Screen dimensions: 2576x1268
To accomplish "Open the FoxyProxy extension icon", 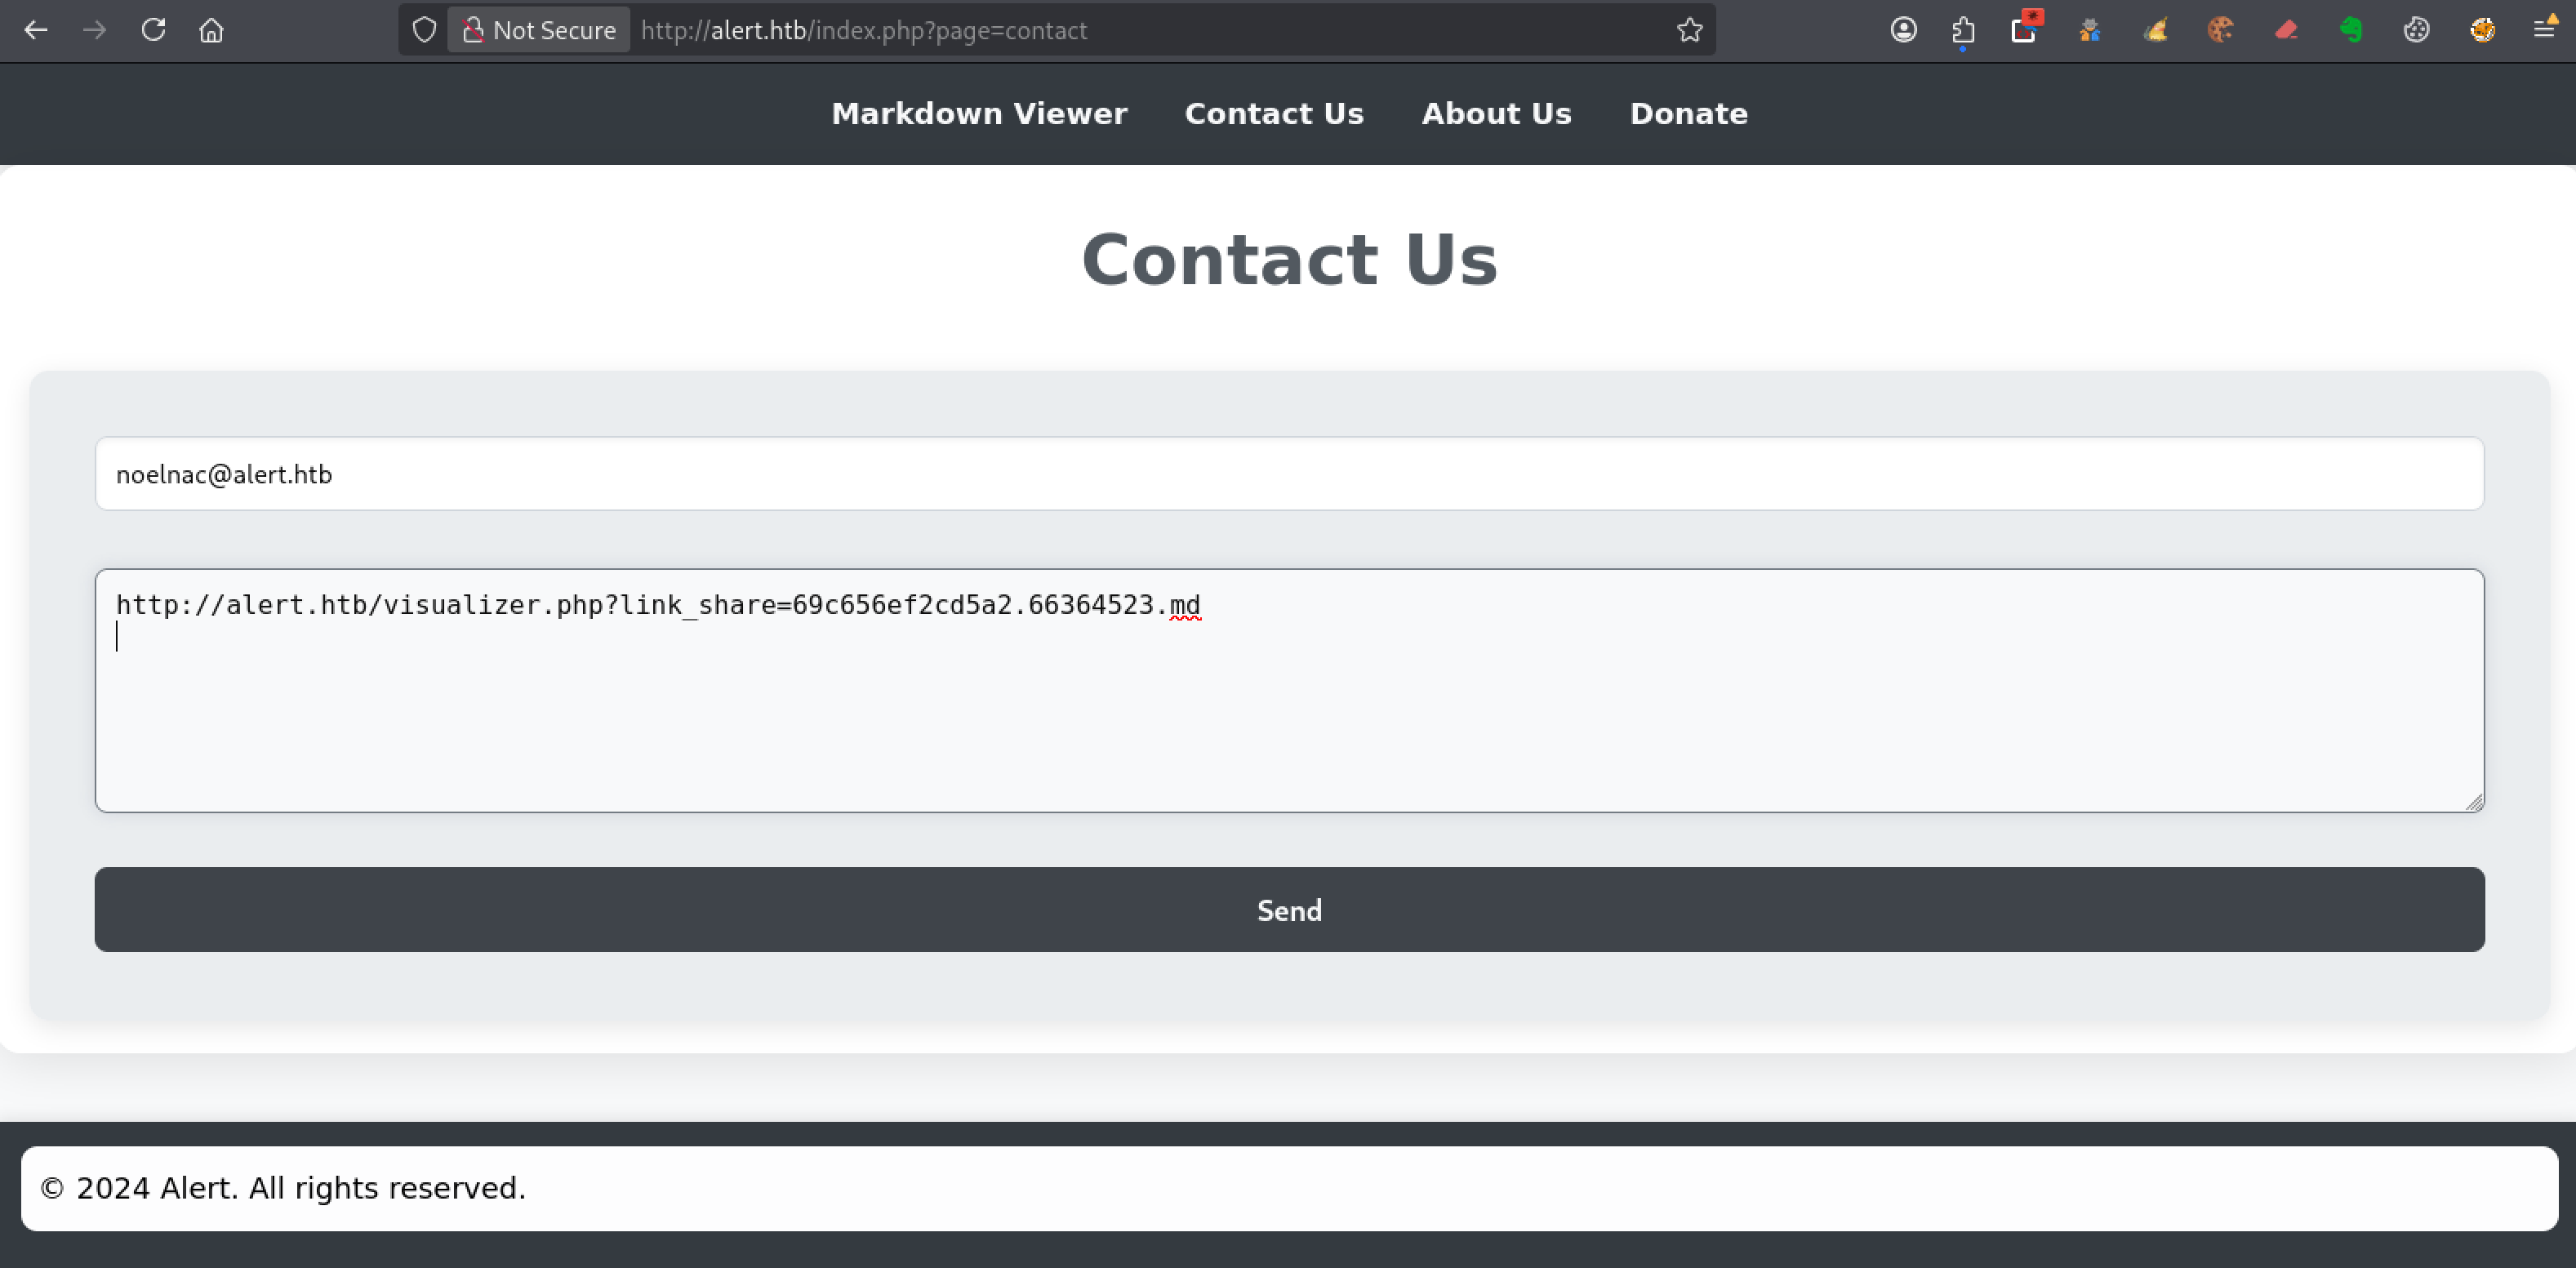I will [2482, 30].
